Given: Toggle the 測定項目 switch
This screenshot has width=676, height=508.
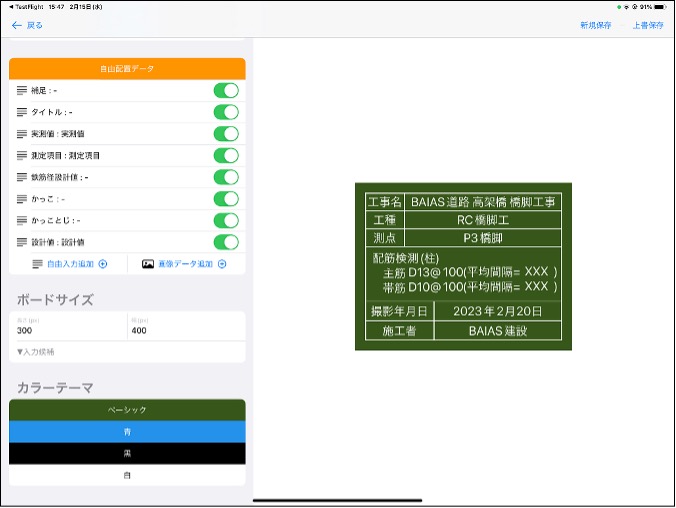Looking at the screenshot, I should 226,155.
